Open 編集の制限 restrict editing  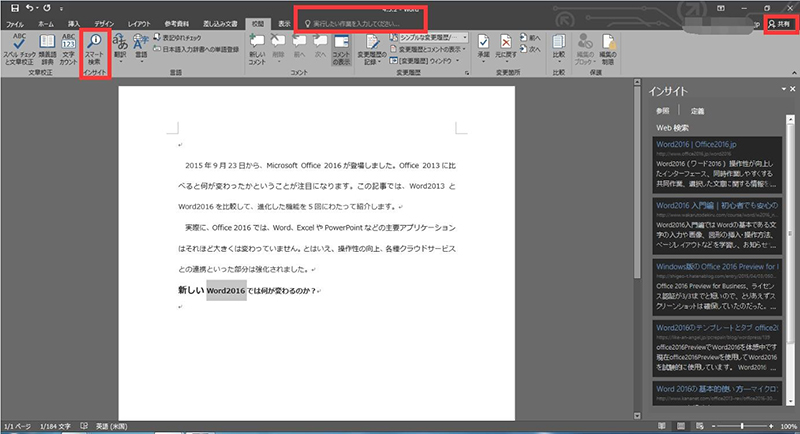(608, 49)
